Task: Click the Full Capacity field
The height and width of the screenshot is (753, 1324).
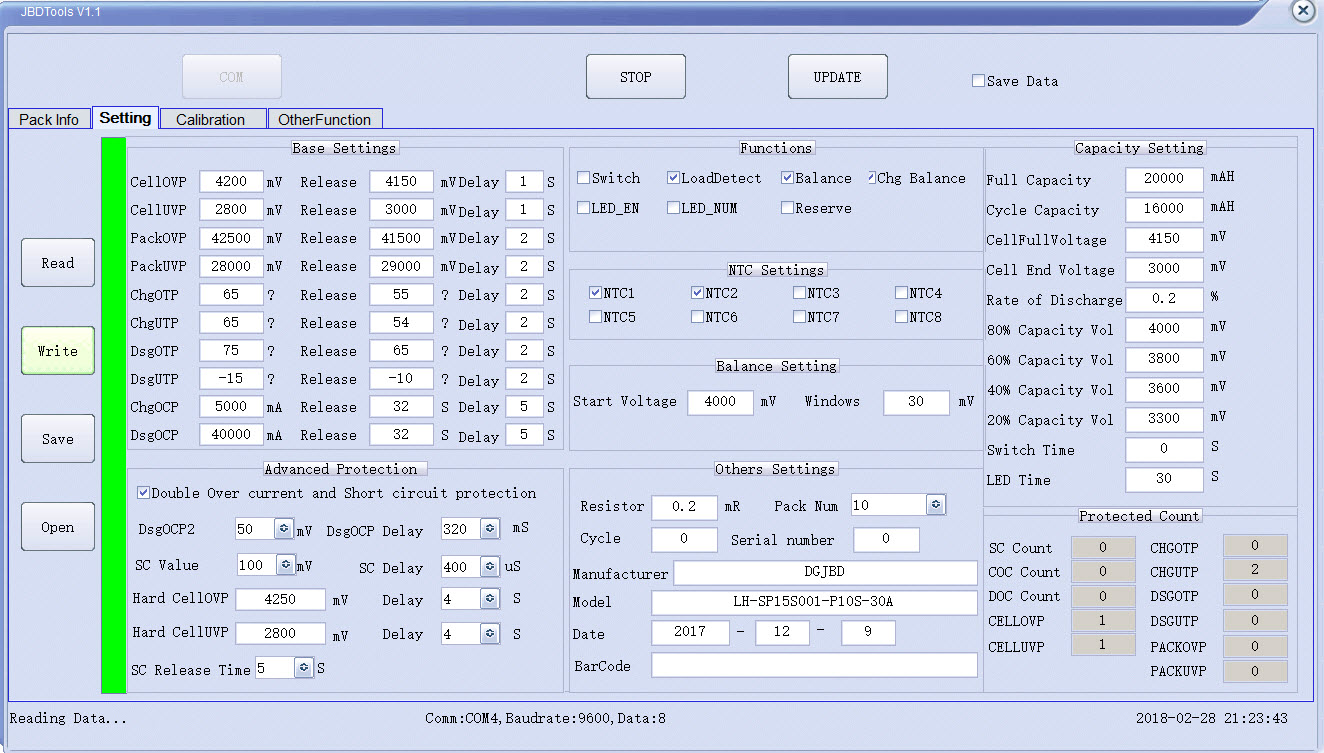Action: pyautogui.click(x=1164, y=179)
